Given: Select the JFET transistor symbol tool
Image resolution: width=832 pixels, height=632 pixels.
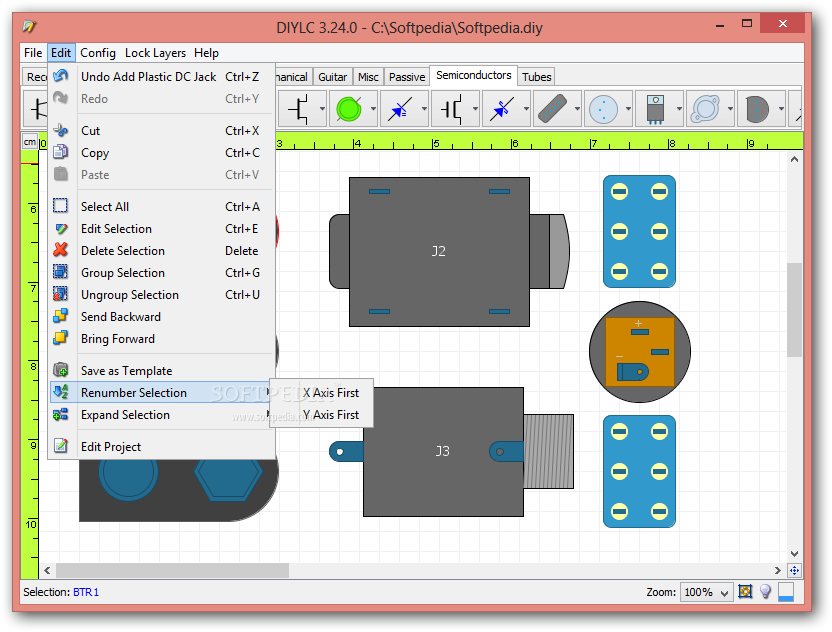Looking at the screenshot, I should tap(298, 109).
